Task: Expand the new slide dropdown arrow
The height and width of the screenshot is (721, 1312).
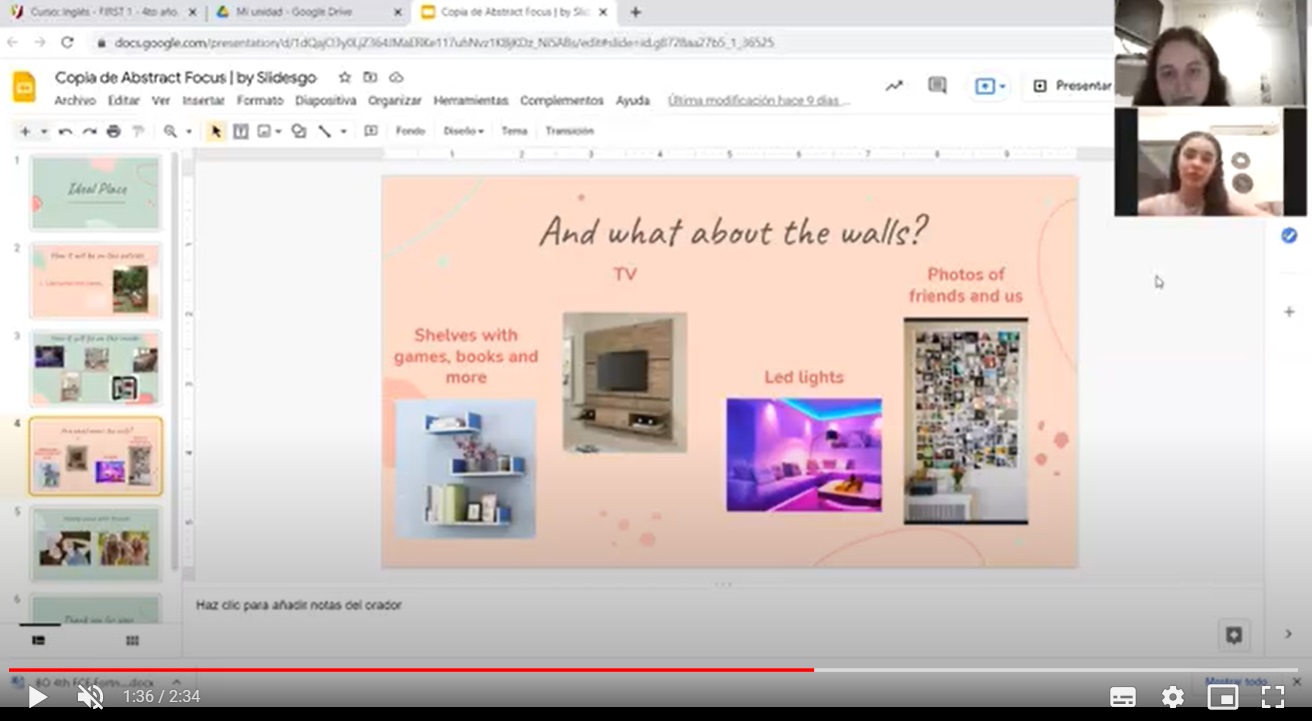Action: click(x=43, y=131)
